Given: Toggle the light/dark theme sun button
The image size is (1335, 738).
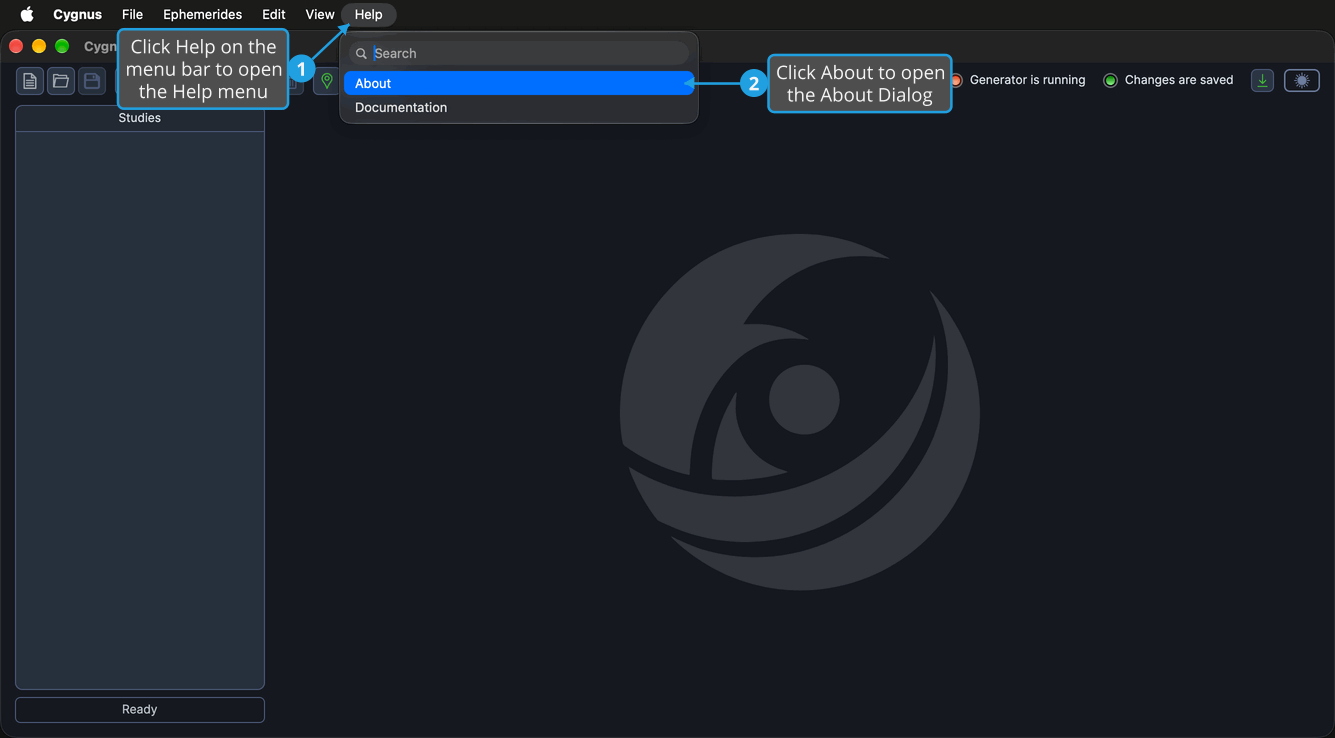Looking at the screenshot, I should click(1302, 81).
